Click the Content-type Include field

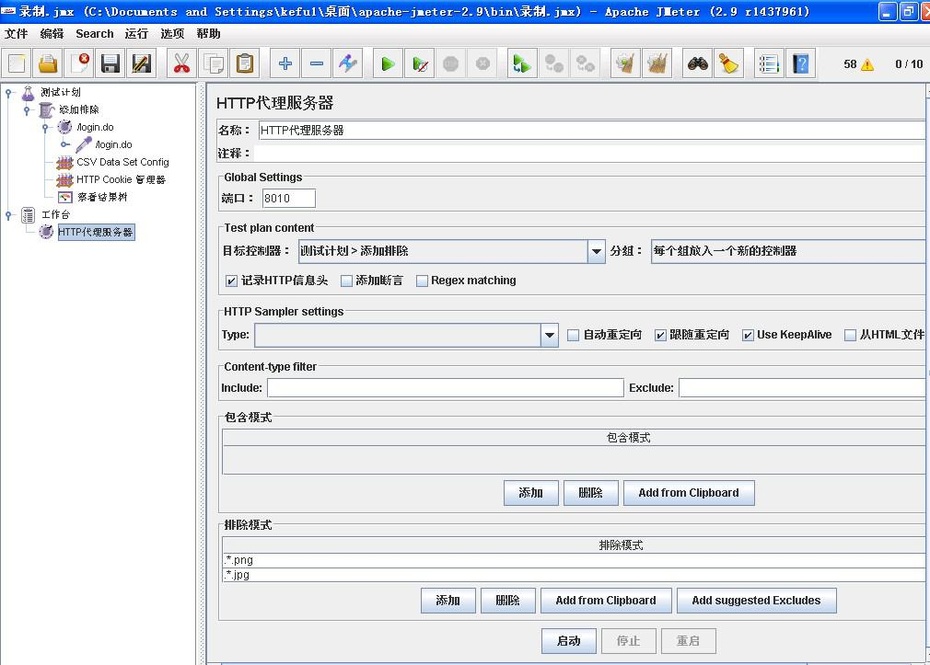coord(445,388)
